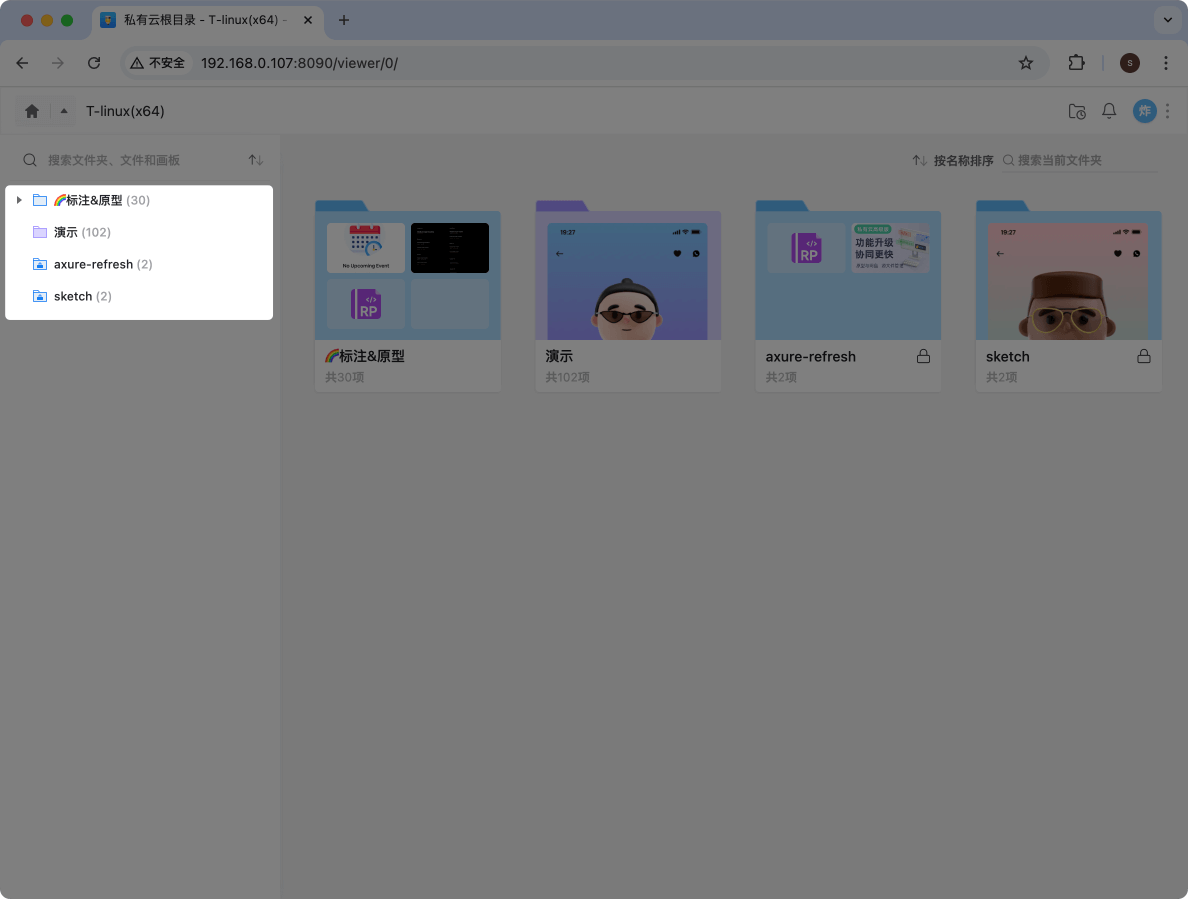Click the lock icon on the sketch folder card

1143,355
